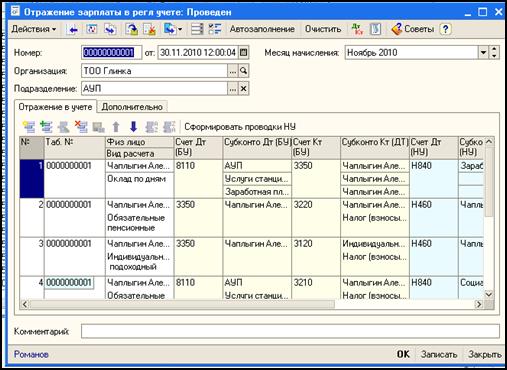The image size is (507, 370).
Task: Click the repost document icon
Action: point(132,29)
